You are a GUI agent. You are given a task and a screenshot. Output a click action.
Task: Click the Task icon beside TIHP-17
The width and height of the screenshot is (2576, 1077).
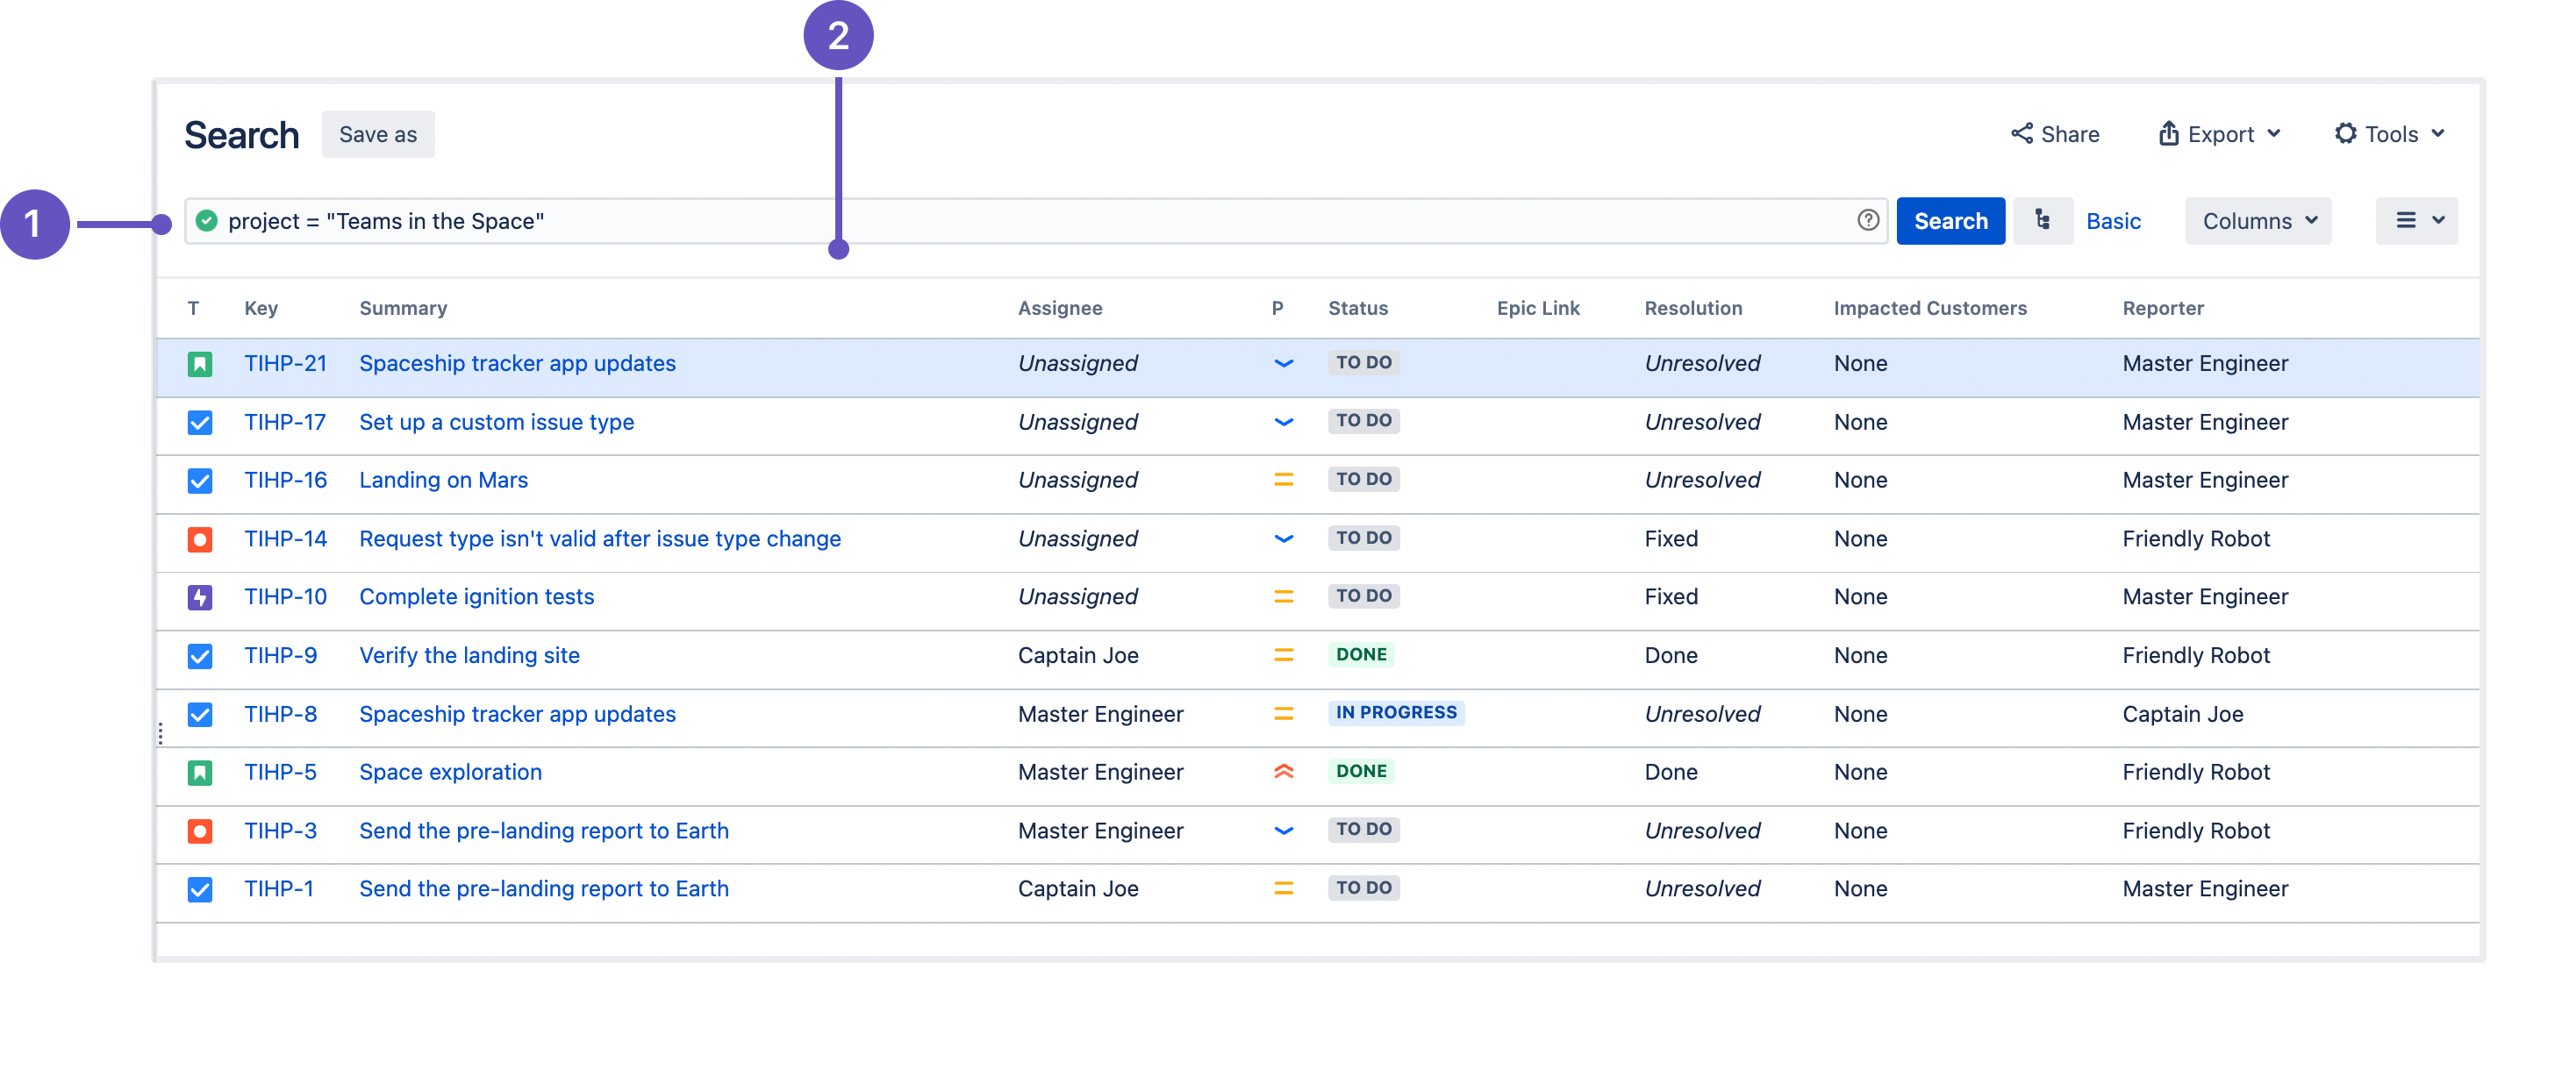click(x=200, y=422)
